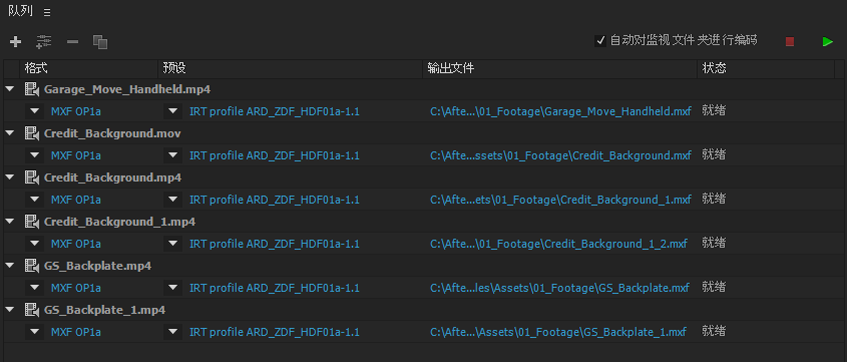Click output path GS_Backplate_1.mxf
Screen dimensions: 847x362
559,333
